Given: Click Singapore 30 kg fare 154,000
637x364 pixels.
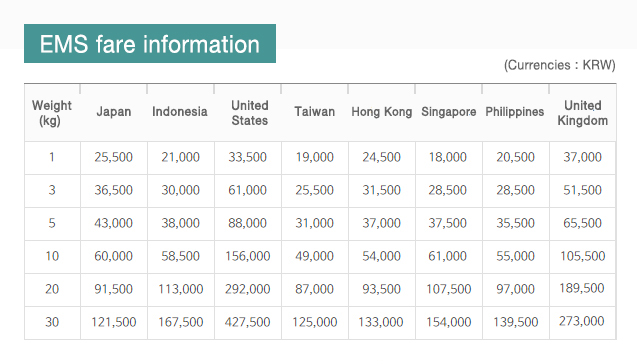Looking at the screenshot, I should [x=448, y=322].
